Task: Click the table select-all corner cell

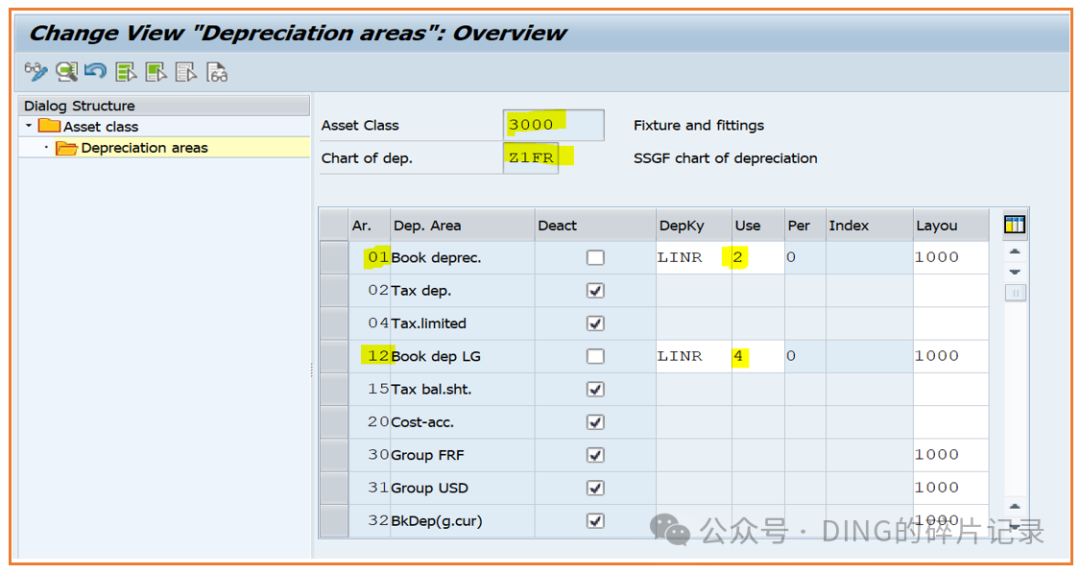Action: pyautogui.click(x=334, y=225)
